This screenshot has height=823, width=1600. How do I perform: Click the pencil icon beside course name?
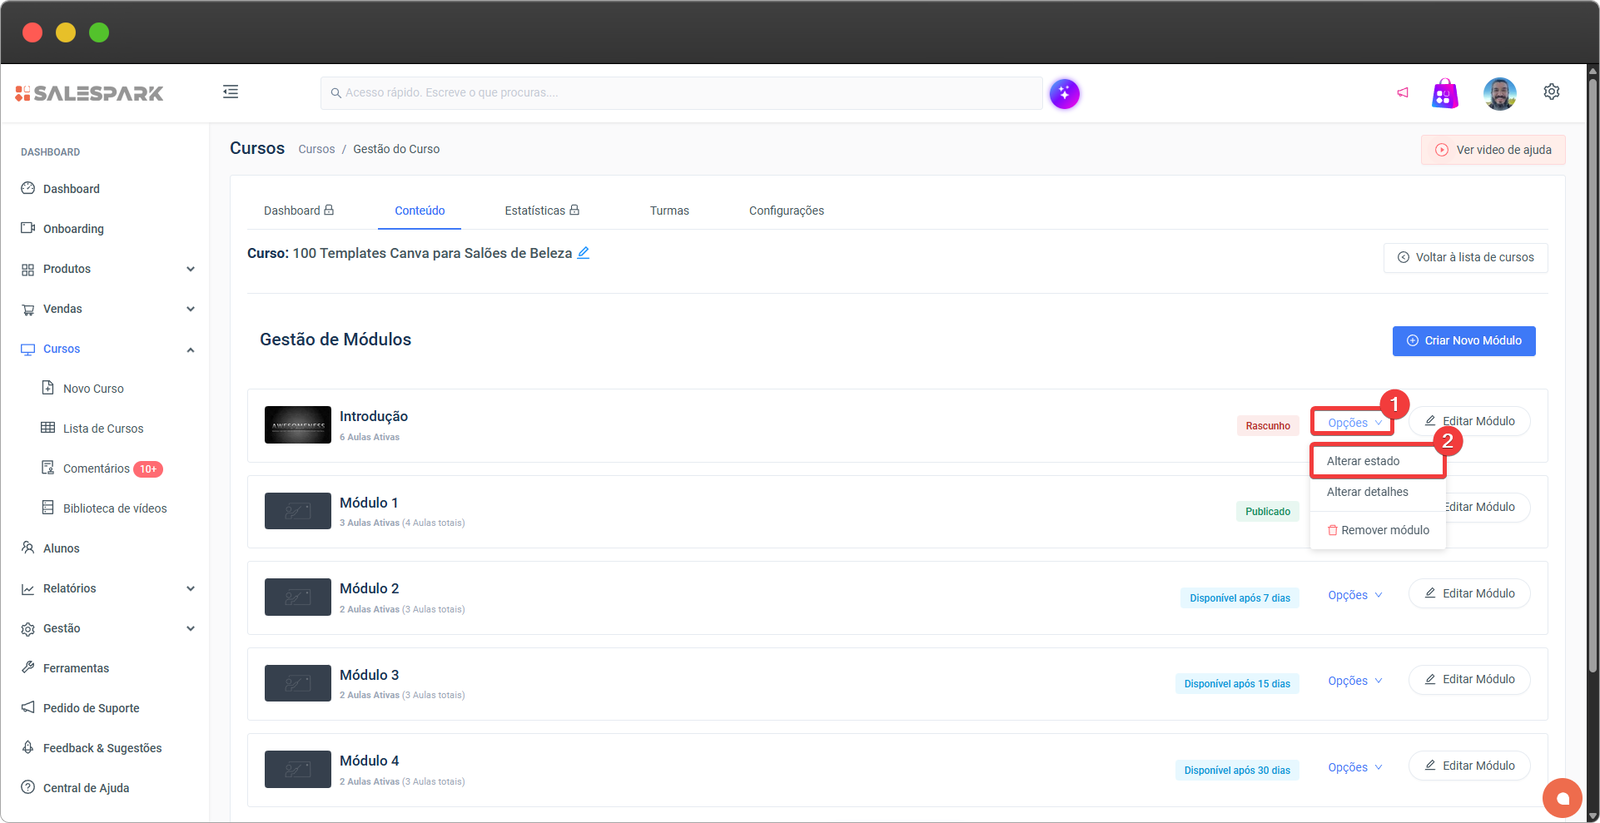[x=583, y=253]
